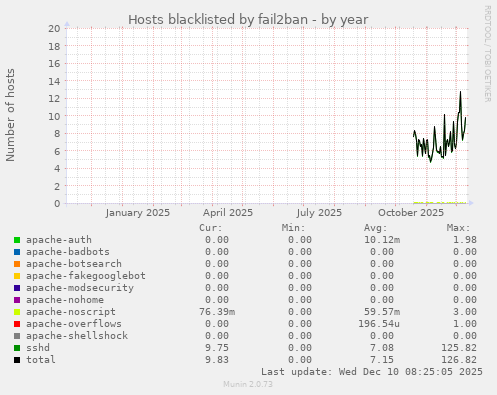Click the apache-noscript lime swatch
Viewport: 497px width, 395px height.
(17, 312)
